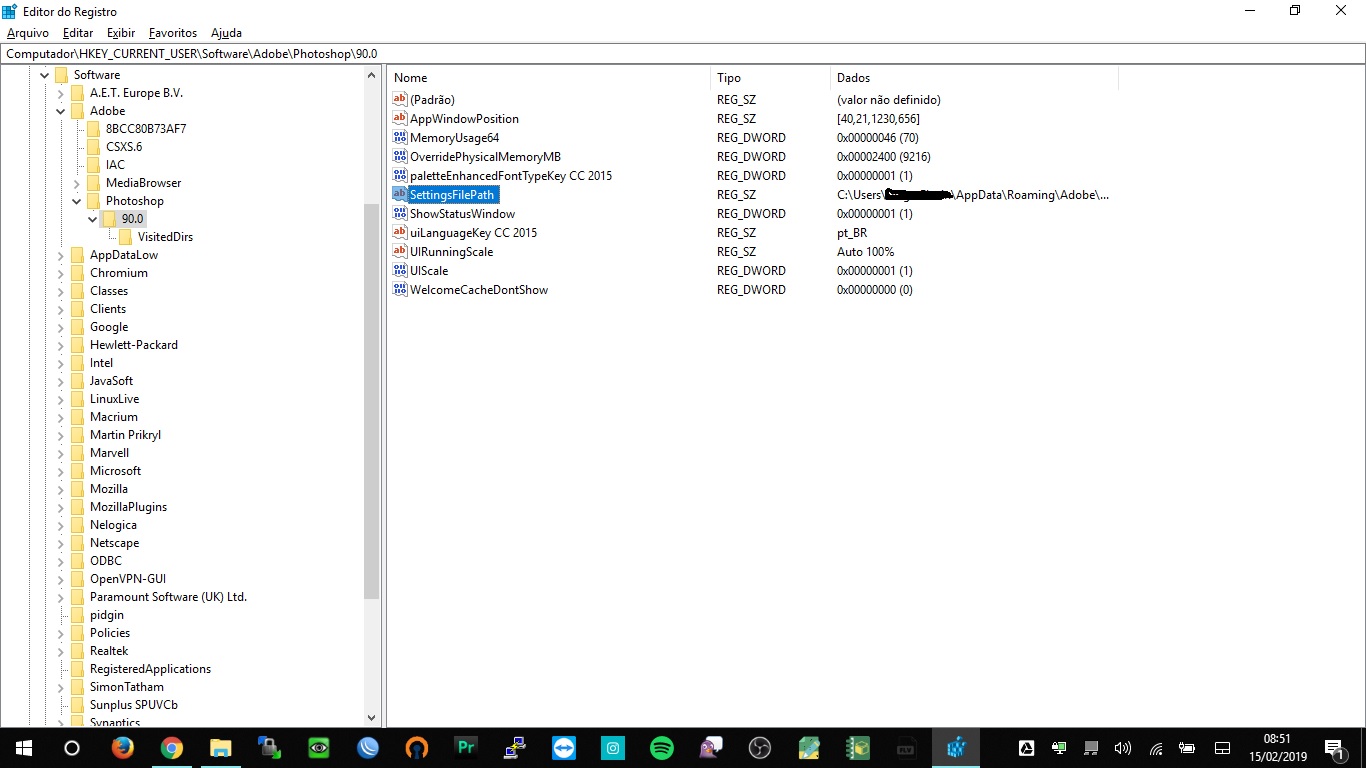Viewport: 1366px width, 768px height.
Task: Expand the Microsoft registry key
Action: coord(61,471)
